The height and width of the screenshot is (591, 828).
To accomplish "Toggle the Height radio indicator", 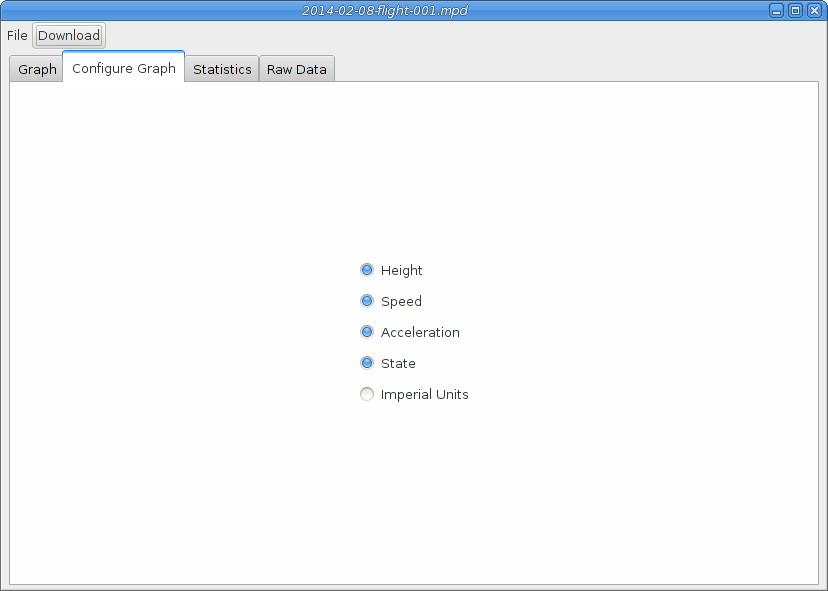I will click(367, 270).
